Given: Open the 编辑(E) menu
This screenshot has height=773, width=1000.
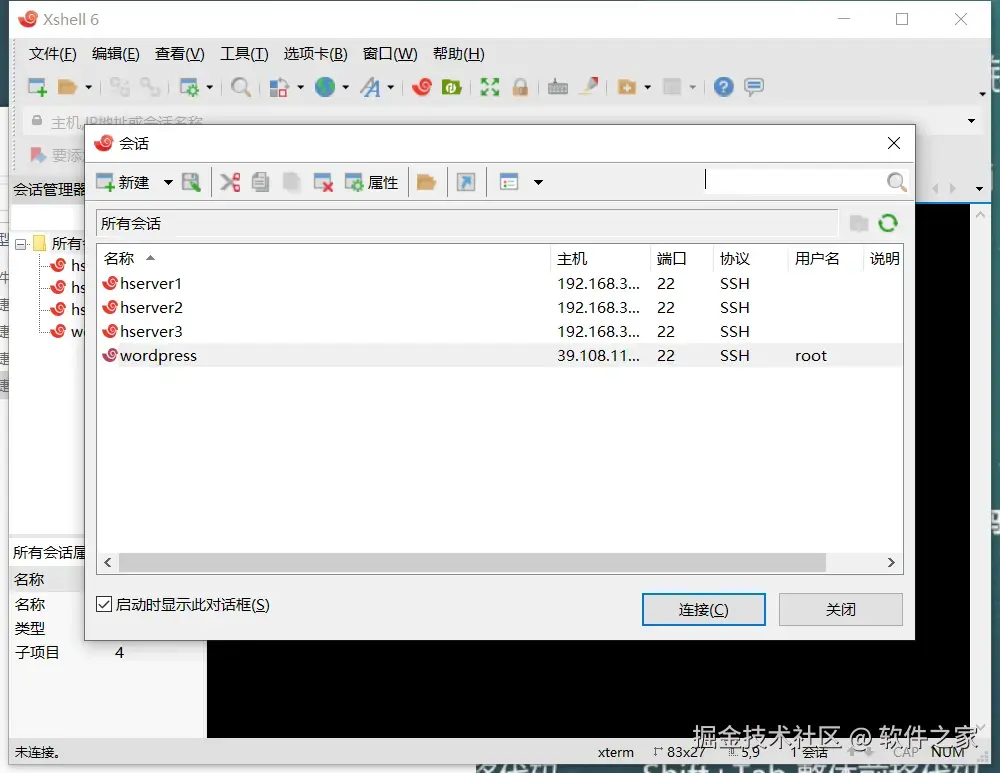Looking at the screenshot, I should pos(115,54).
